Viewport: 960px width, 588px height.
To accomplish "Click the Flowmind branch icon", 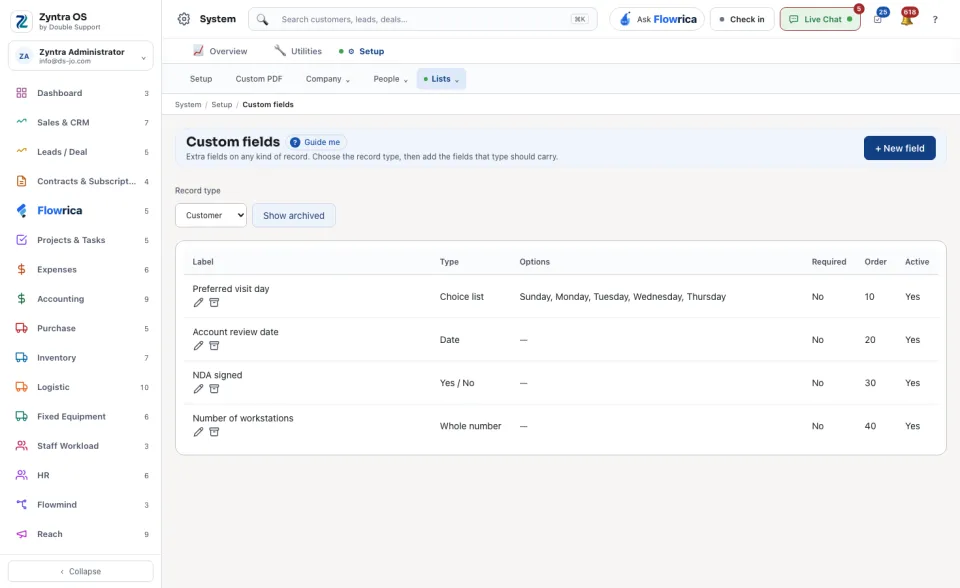I will click(x=21, y=504).
